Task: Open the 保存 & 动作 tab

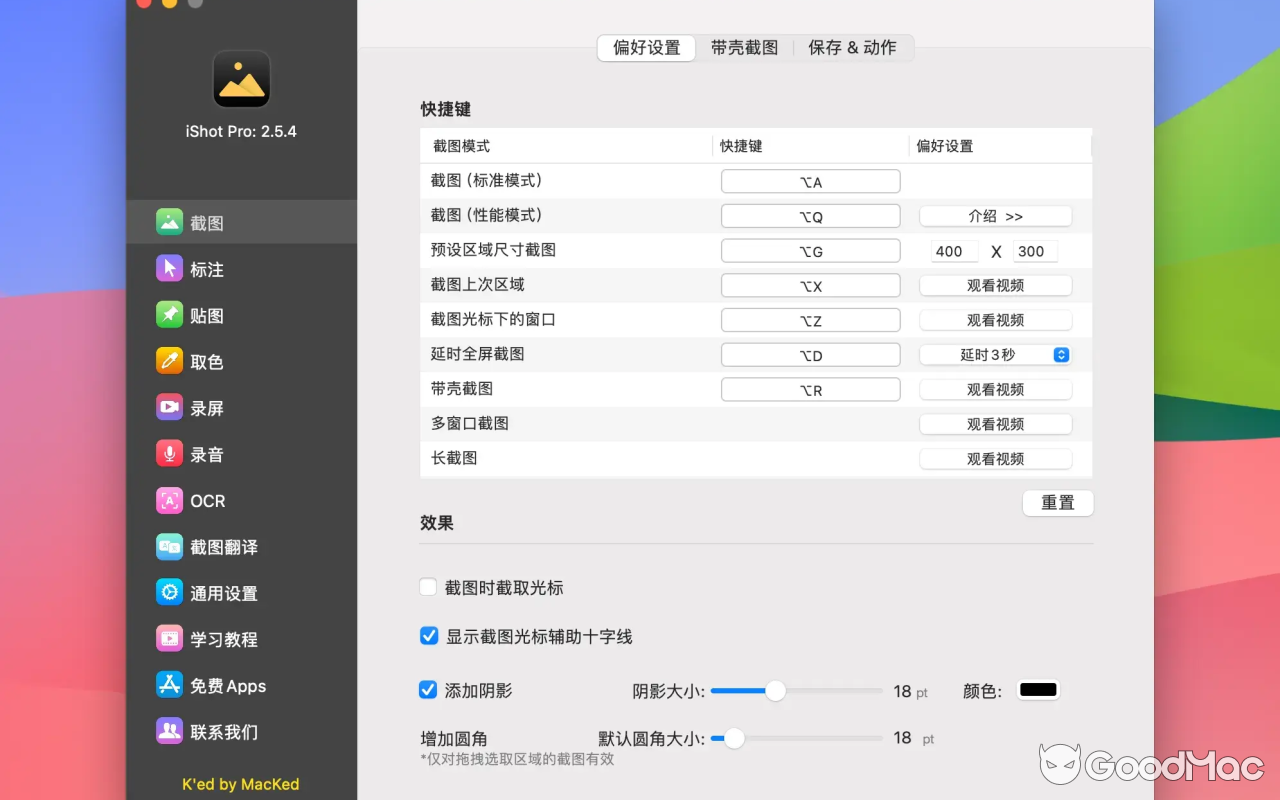Action: (852, 47)
